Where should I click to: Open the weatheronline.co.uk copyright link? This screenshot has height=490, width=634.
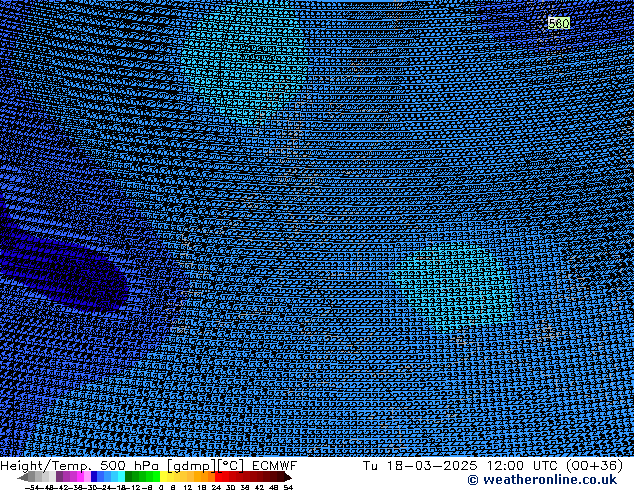point(542,480)
